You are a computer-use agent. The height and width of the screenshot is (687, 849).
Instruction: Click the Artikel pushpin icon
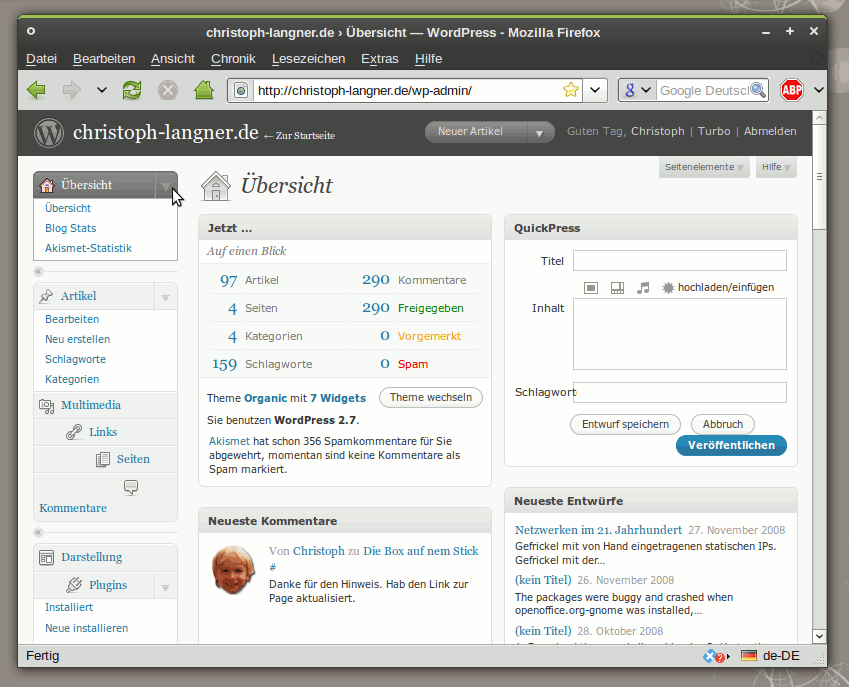(x=47, y=296)
